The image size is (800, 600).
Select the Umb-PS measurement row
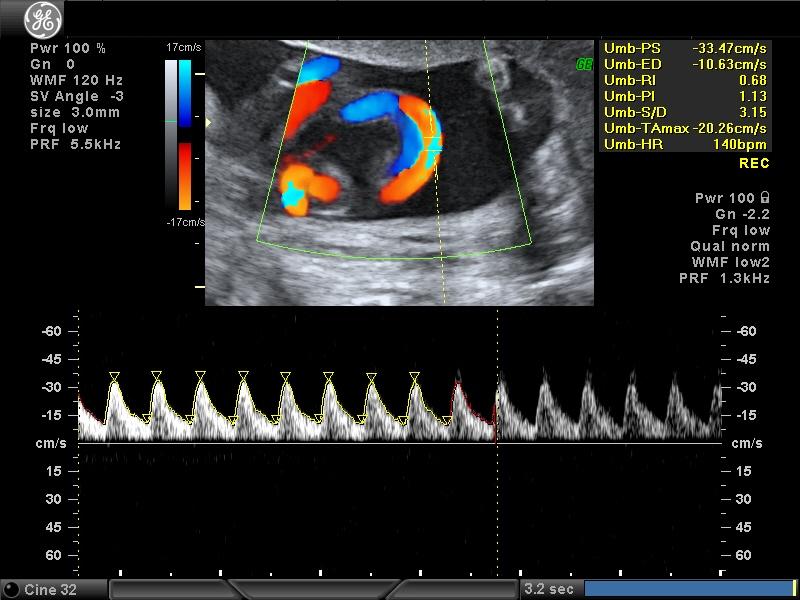click(685, 49)
